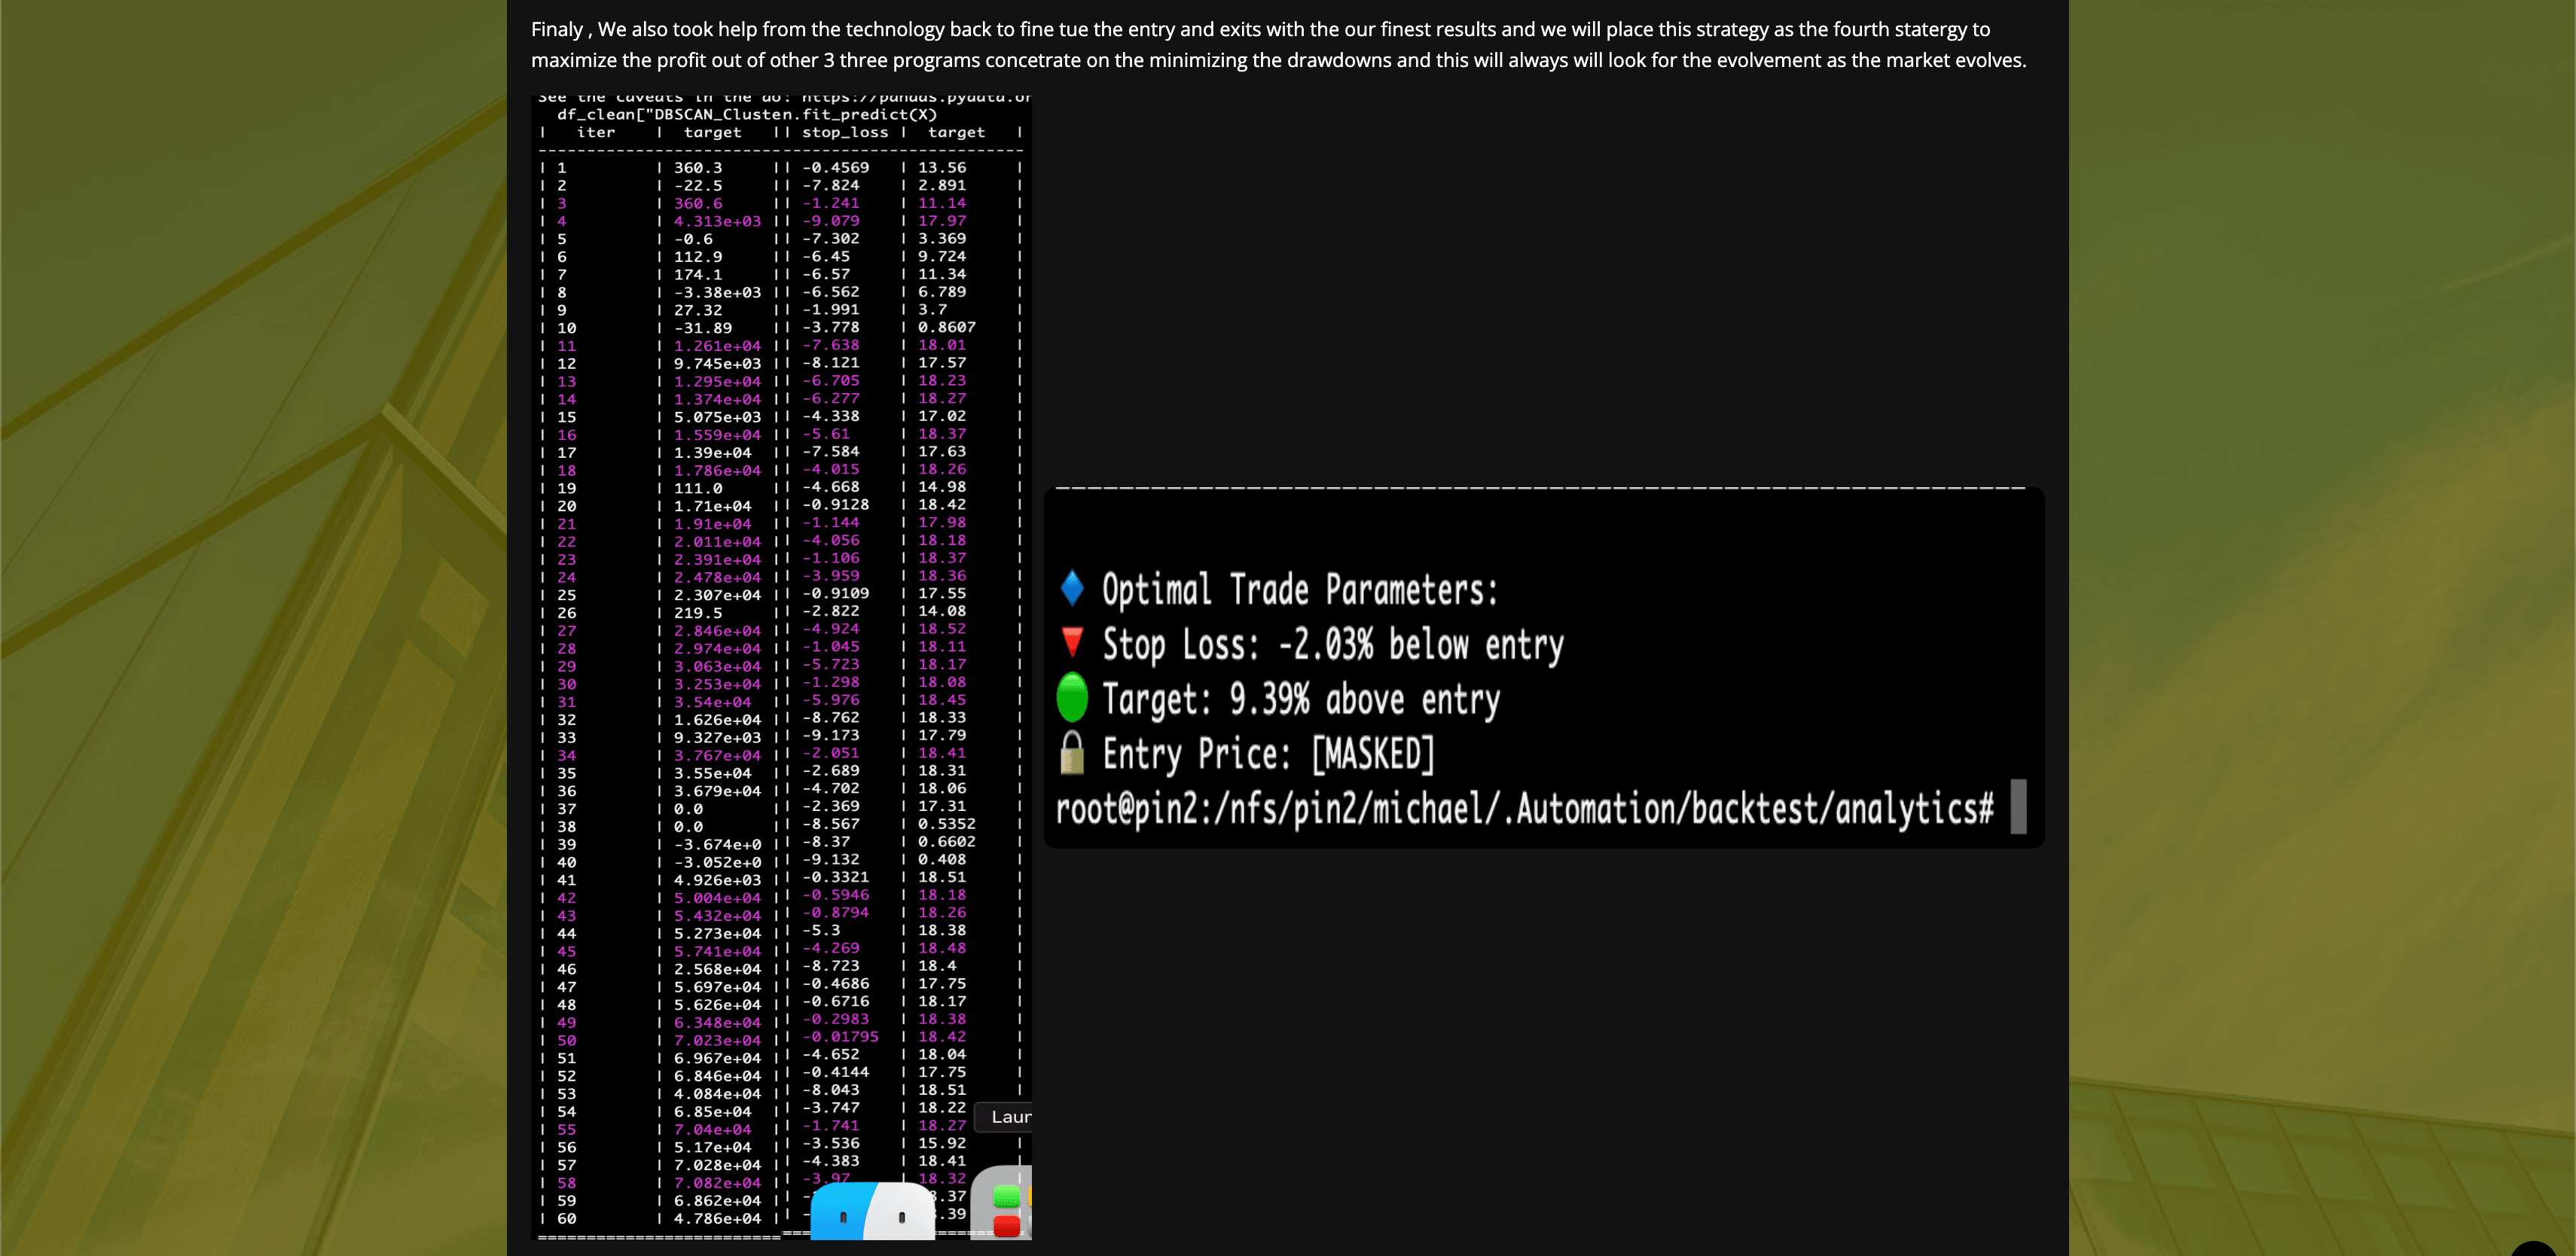Click the green circle Target icon
This screenshot has width=2576, height=1256.
click(x=1072, y=698)
